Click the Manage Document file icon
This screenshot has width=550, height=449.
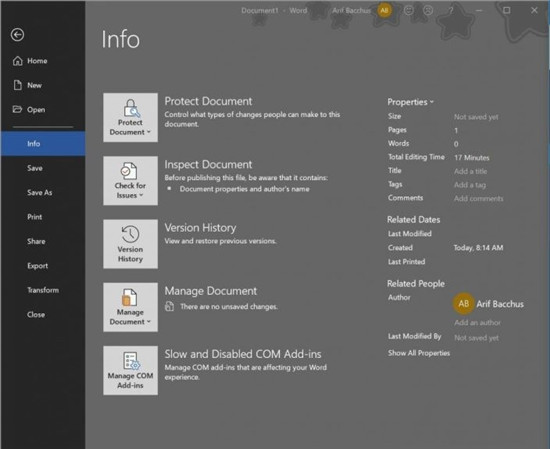[129, 297]
